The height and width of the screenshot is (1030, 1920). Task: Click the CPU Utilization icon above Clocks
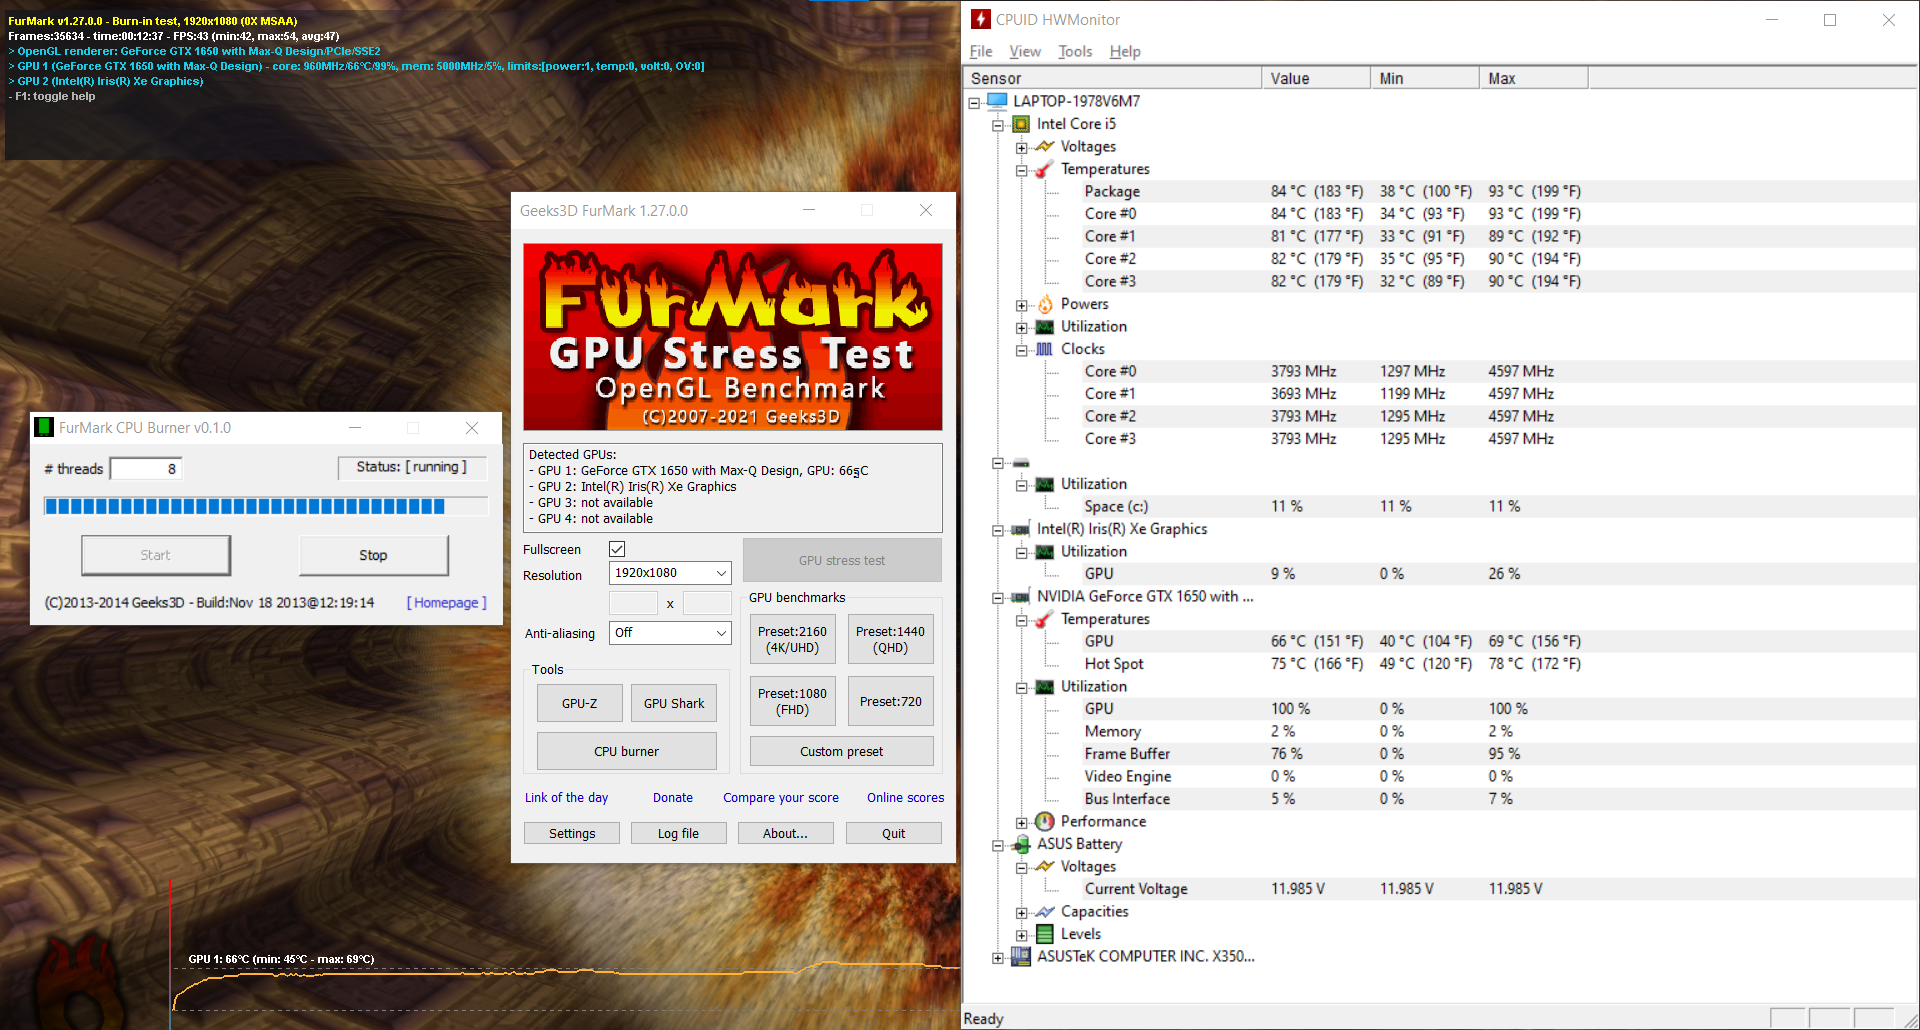(1045, 327)
